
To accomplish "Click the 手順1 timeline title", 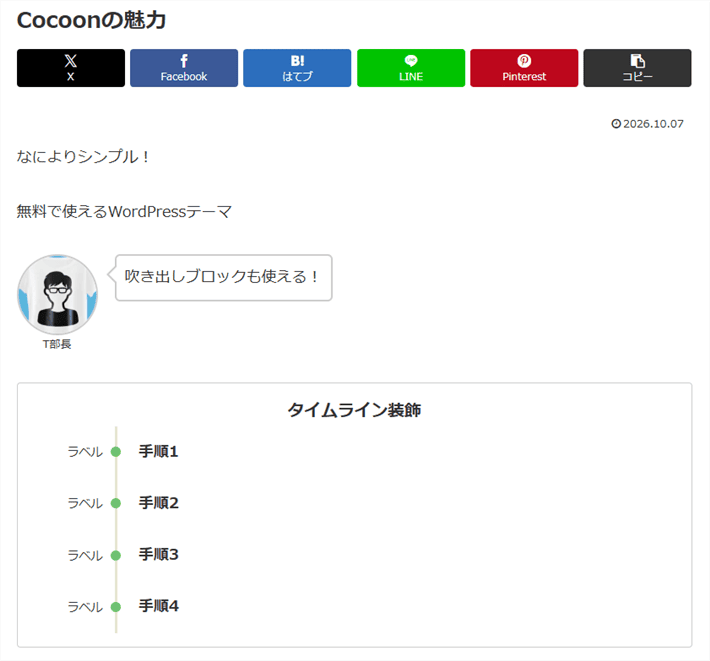I will coord(158,451).
